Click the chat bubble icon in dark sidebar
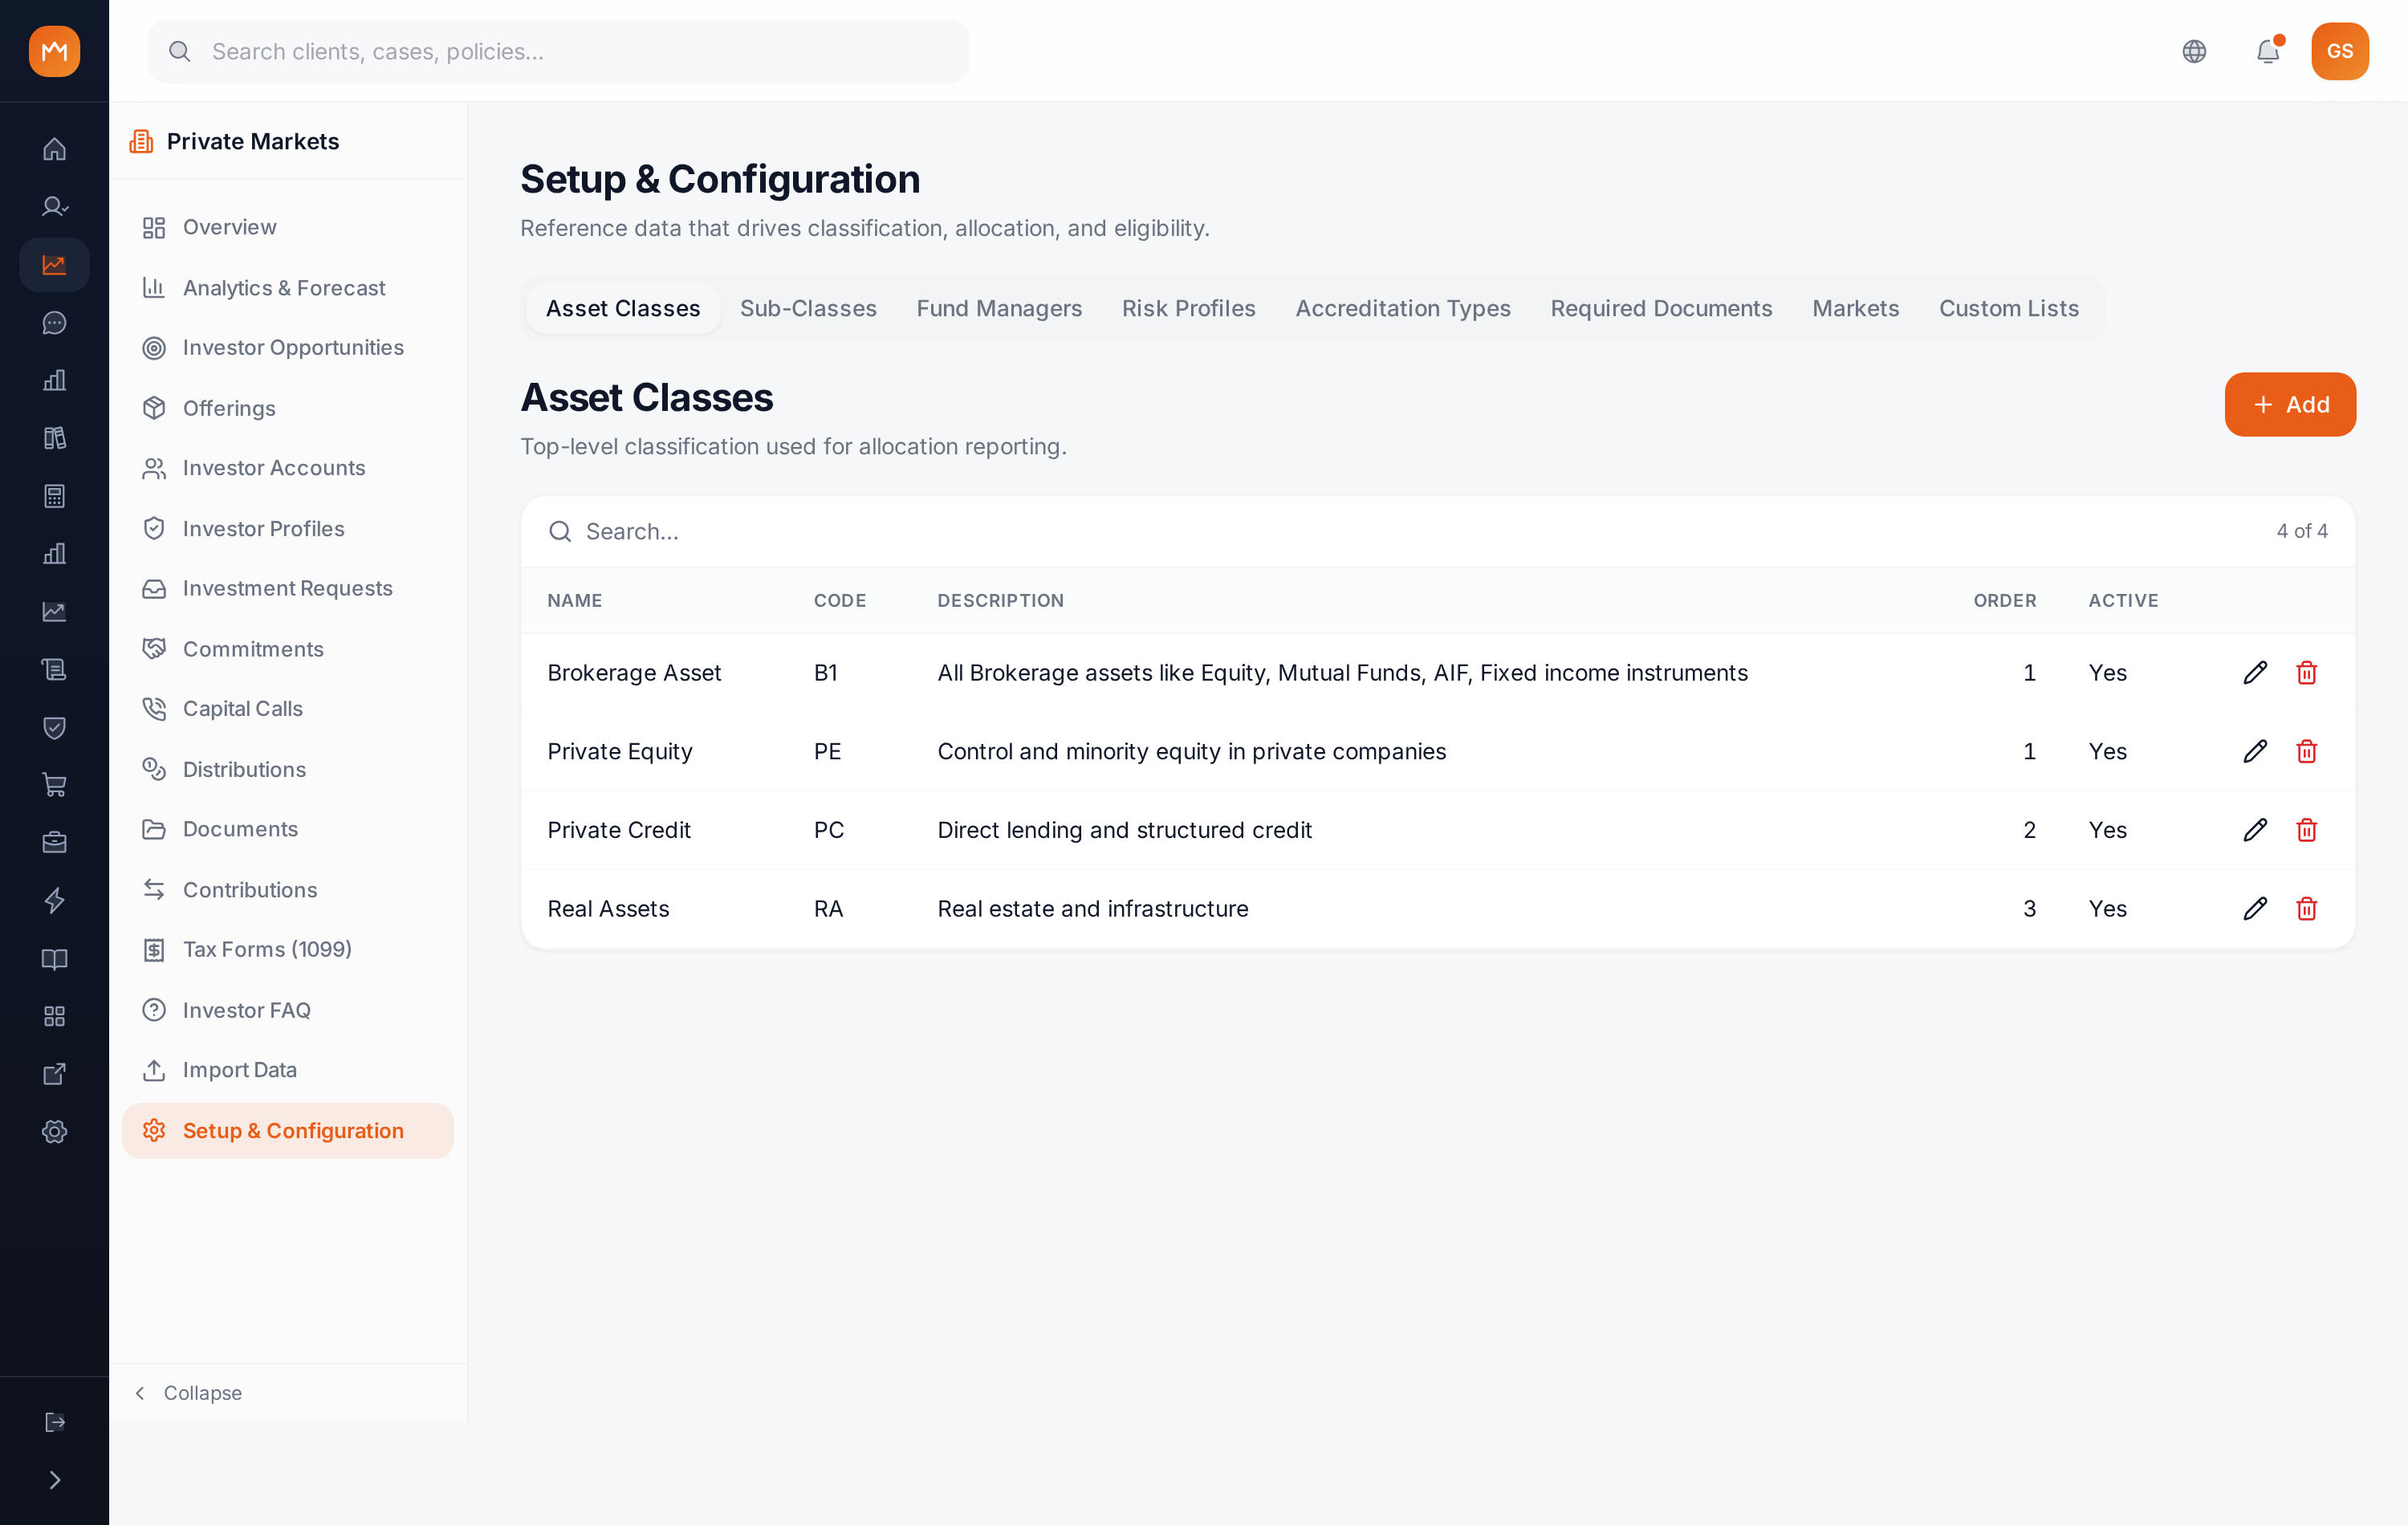The image size is (2408, 1525). pos(54,323)
